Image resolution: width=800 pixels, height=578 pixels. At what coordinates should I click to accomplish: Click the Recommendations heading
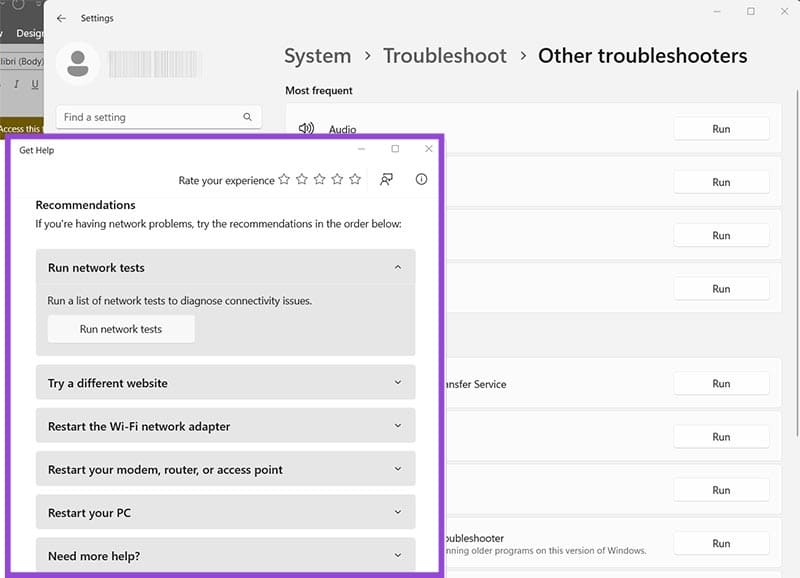point(85,205)
